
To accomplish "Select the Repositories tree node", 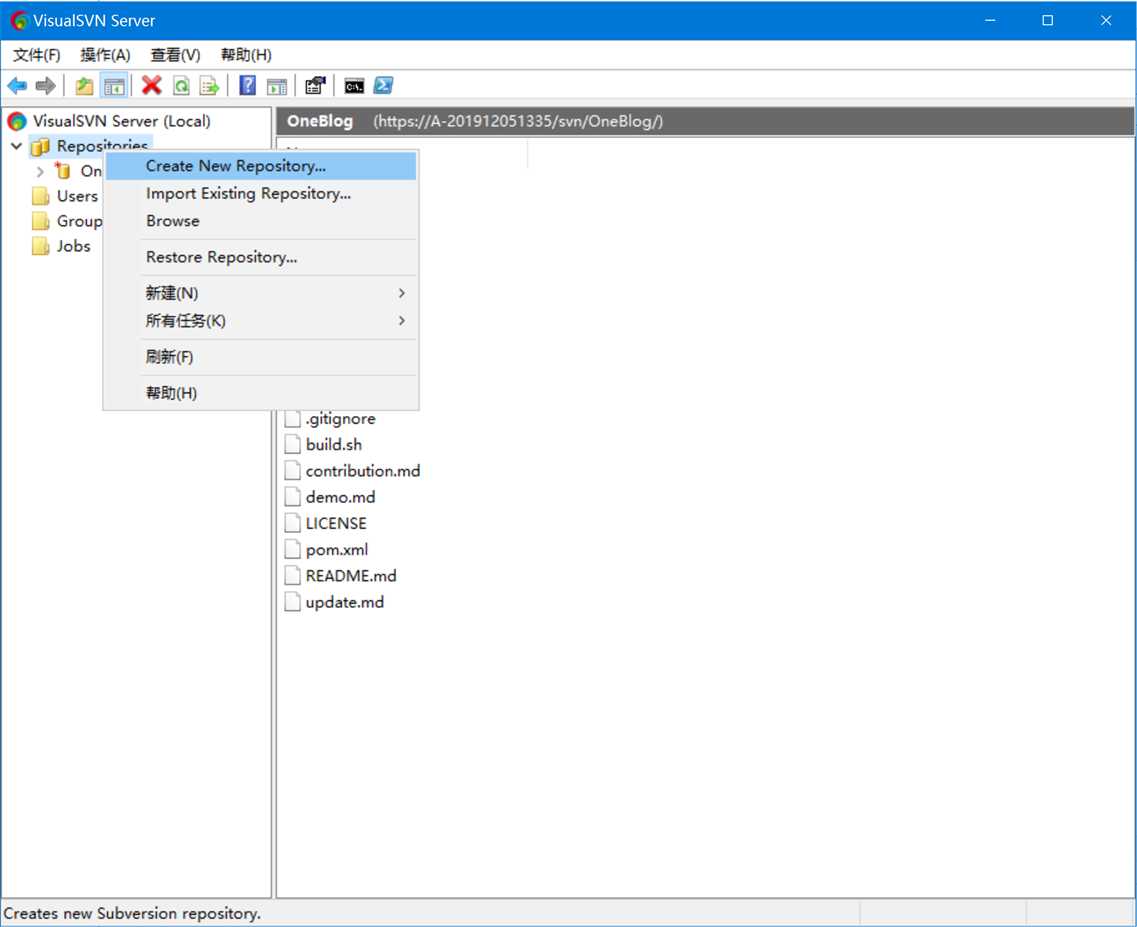I will 102,146.
